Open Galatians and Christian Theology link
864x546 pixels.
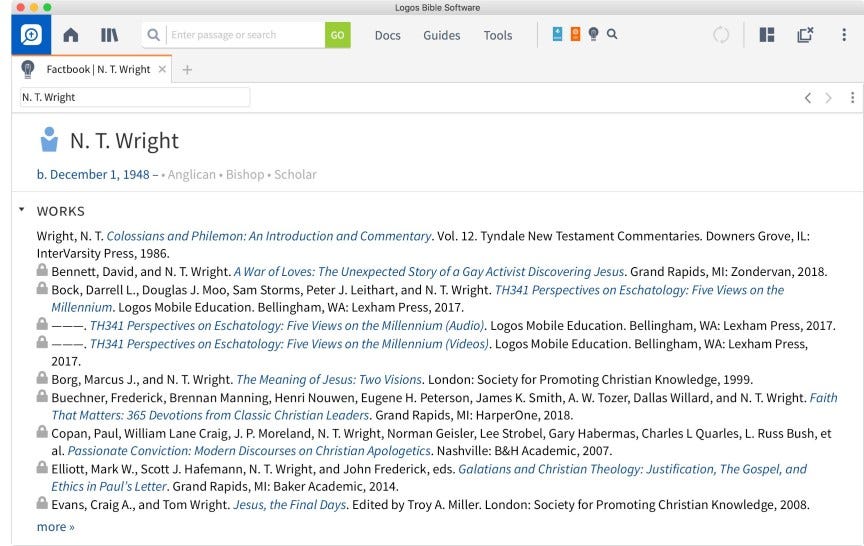pos(632,469)
